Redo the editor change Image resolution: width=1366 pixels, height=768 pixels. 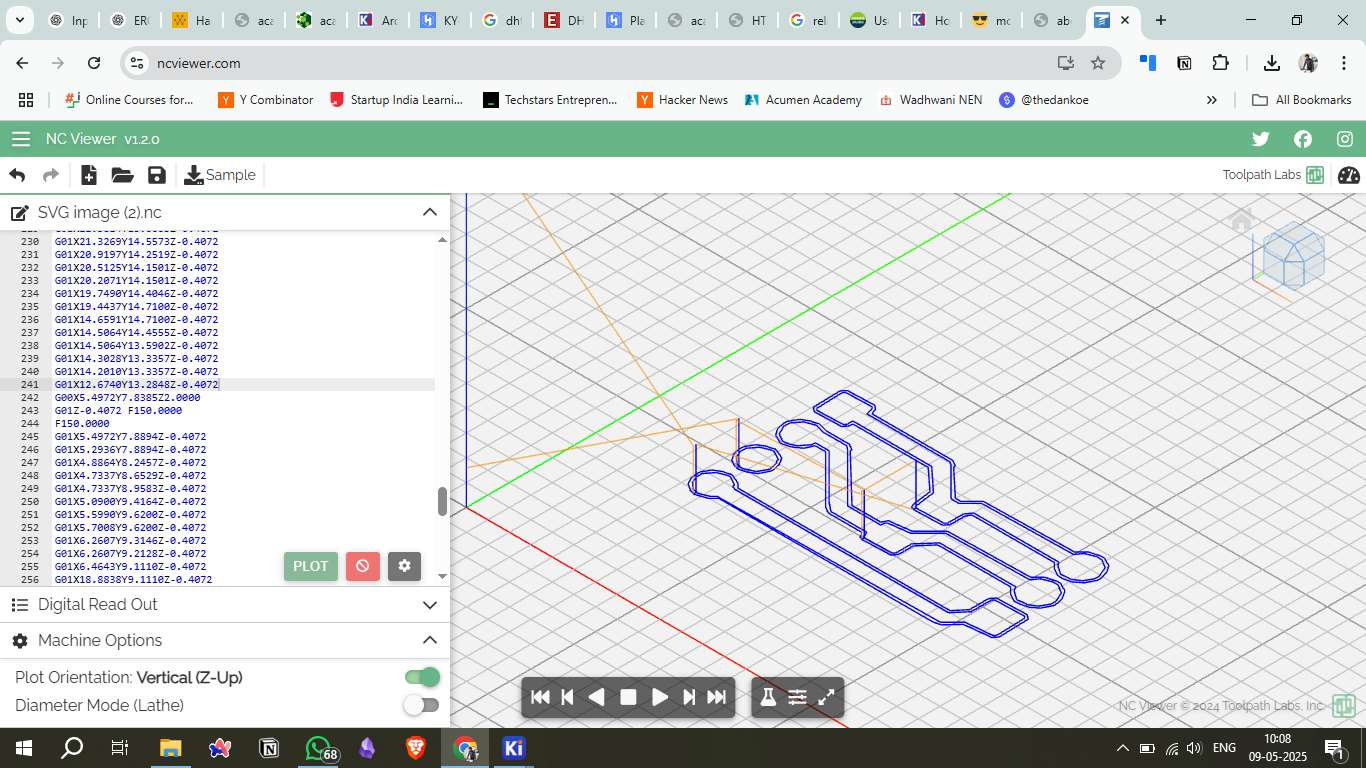click(x=51, y=175)
